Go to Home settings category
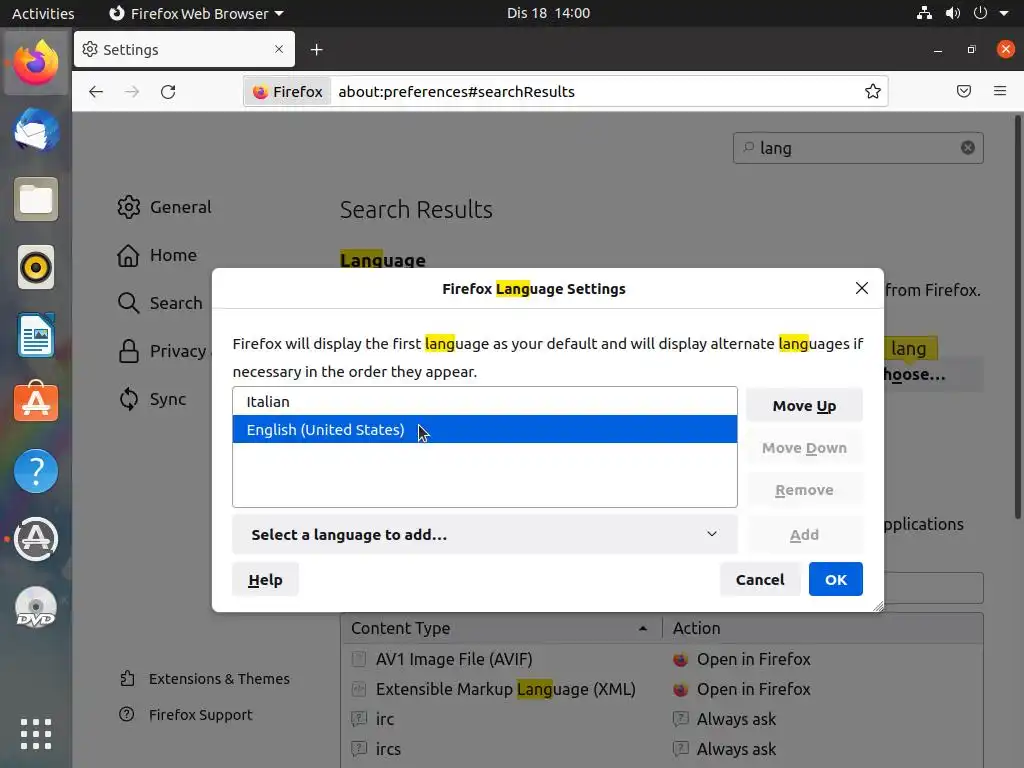 click(x=157, y=255)
